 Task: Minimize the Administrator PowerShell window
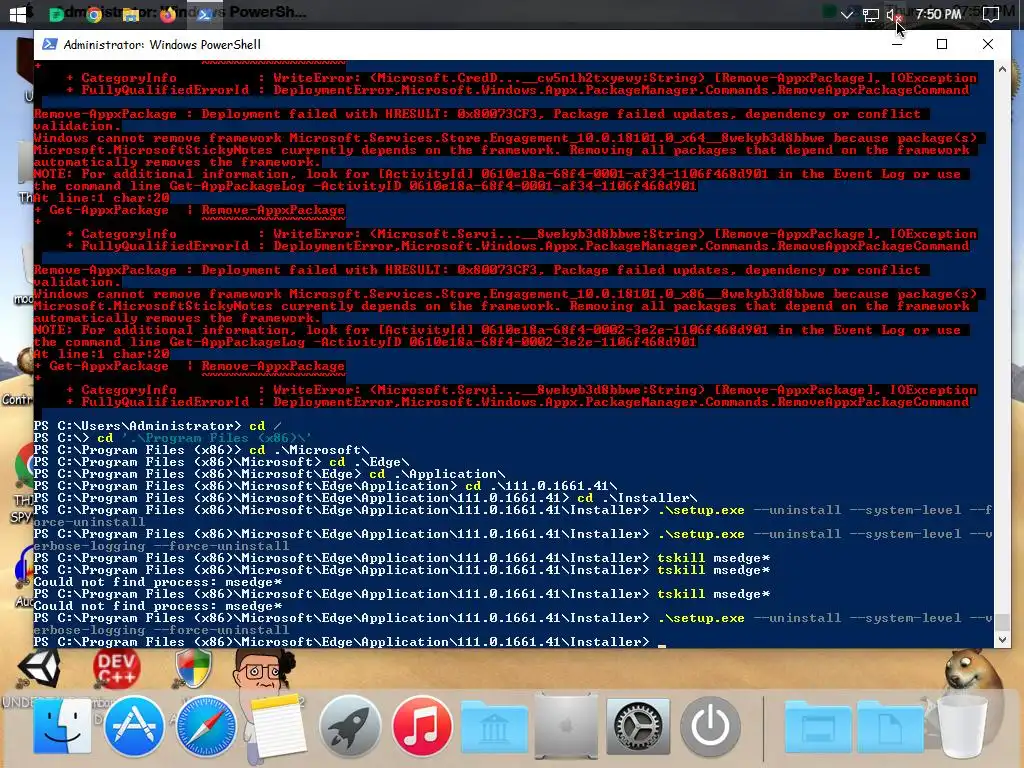coord(897,44)
